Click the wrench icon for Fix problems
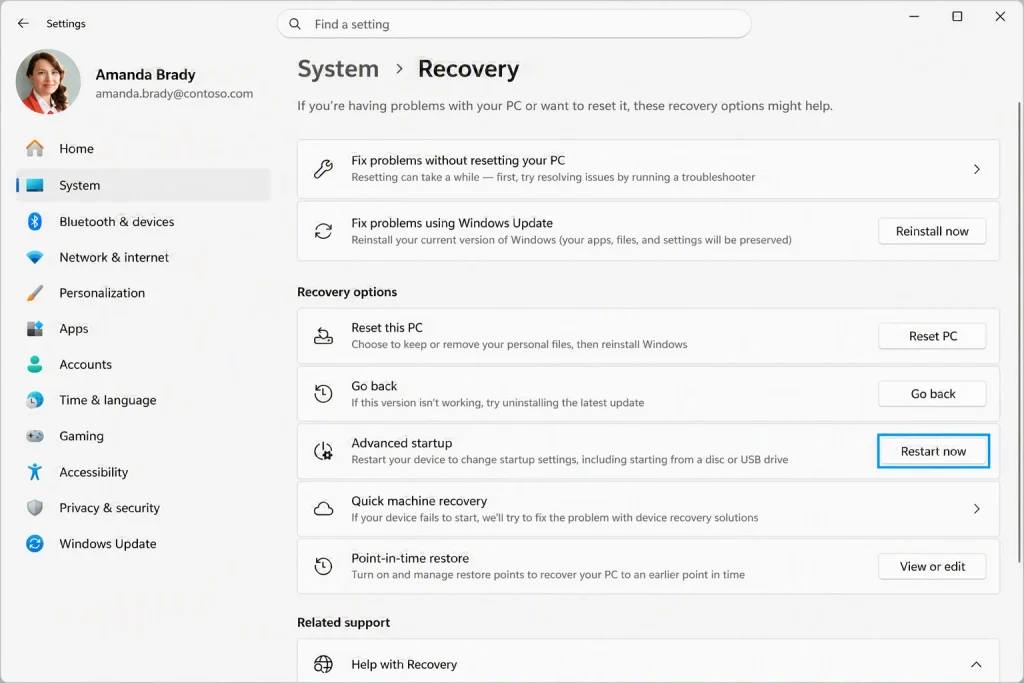 coord(323,169)
